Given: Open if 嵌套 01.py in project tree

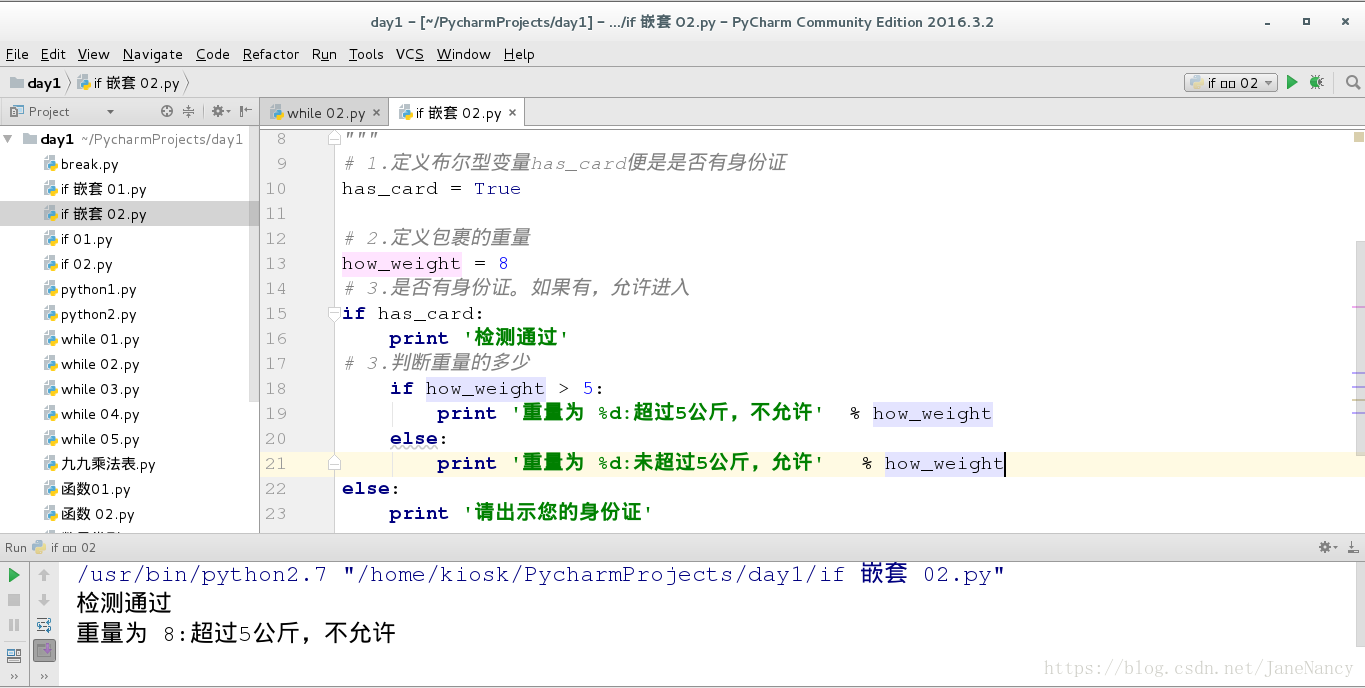Looking at the screenshot, I should coord(103,189).
